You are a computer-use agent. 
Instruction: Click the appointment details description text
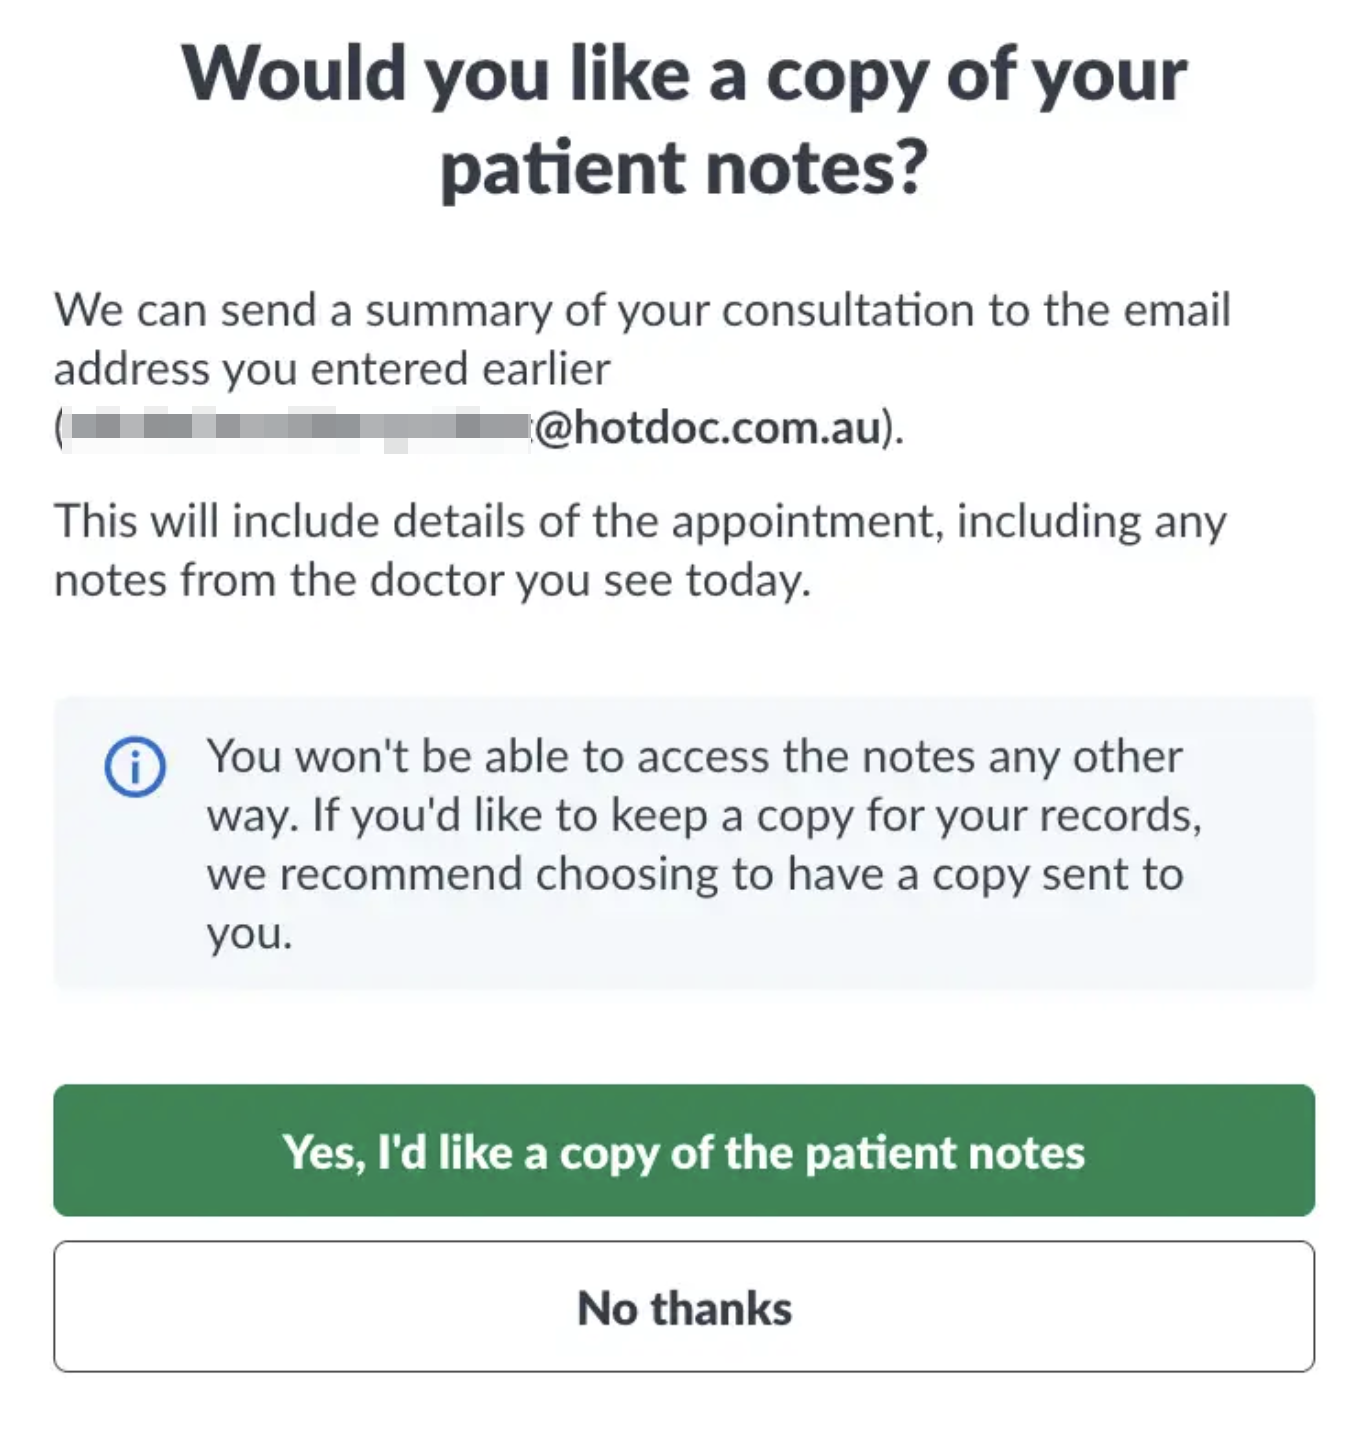click(x=640, y=548)
